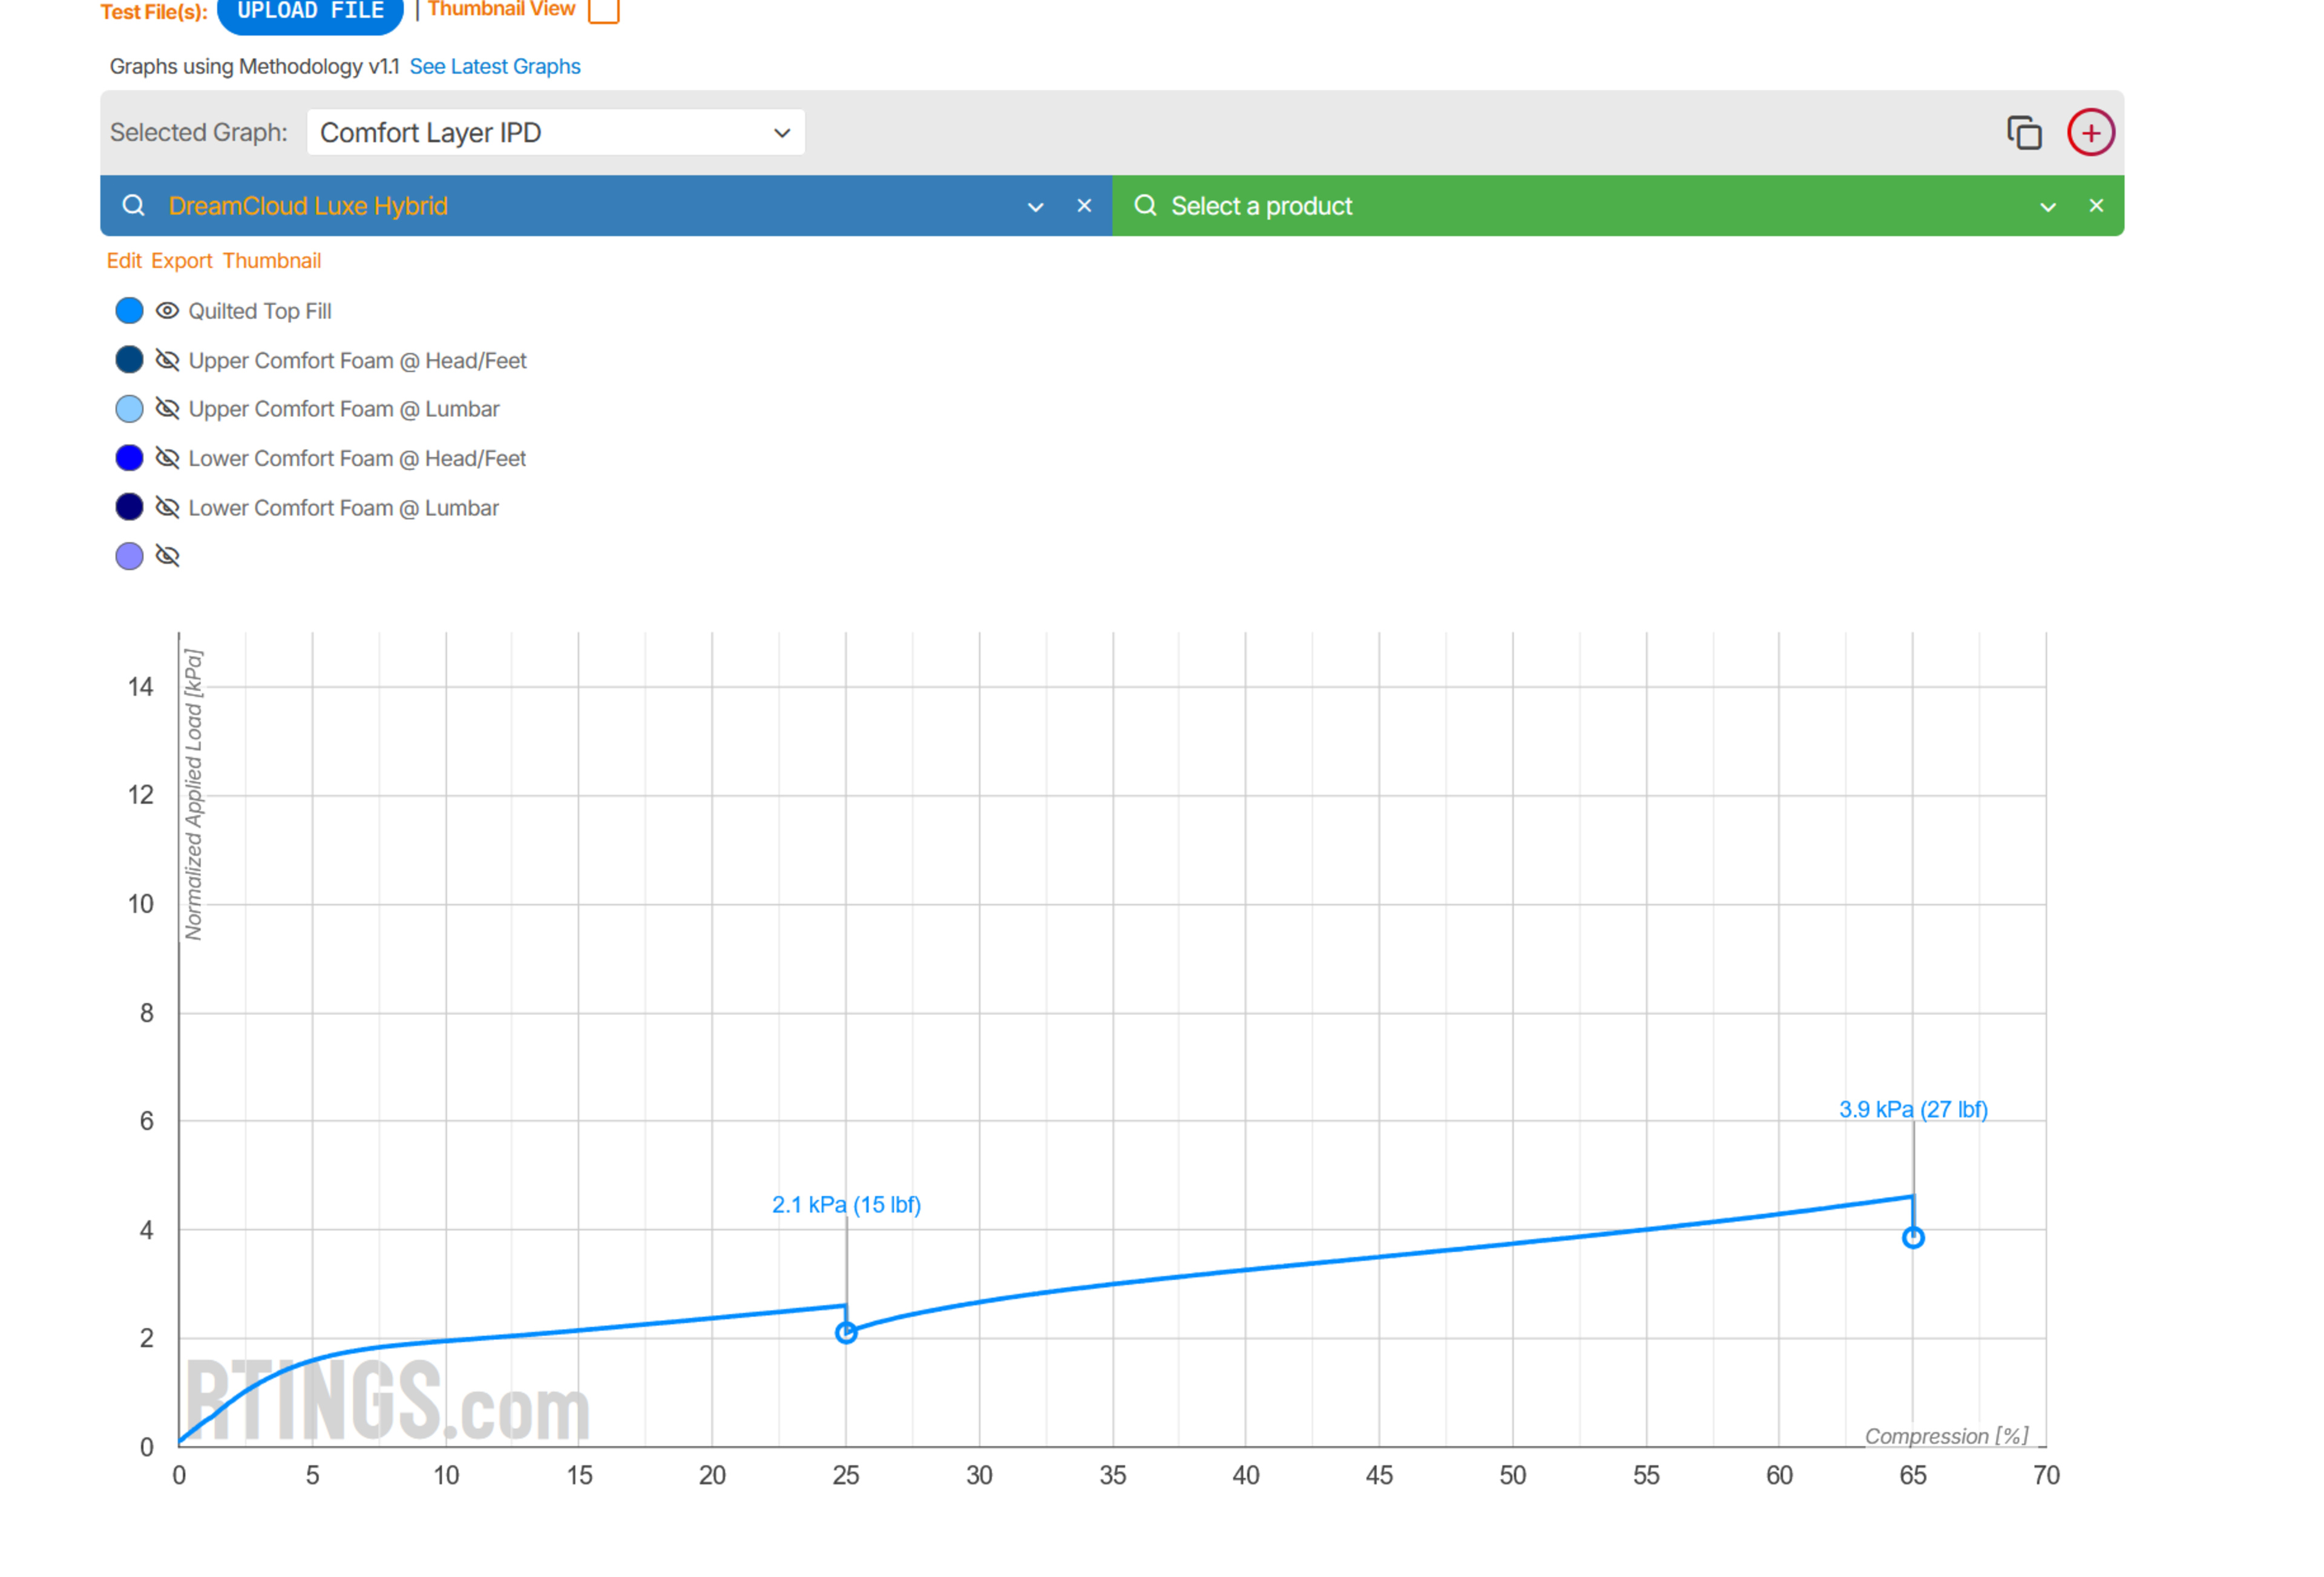Enable the Thumbnail View checkbox
This screenshot has height=1577, width=2324.
point(603,10)
